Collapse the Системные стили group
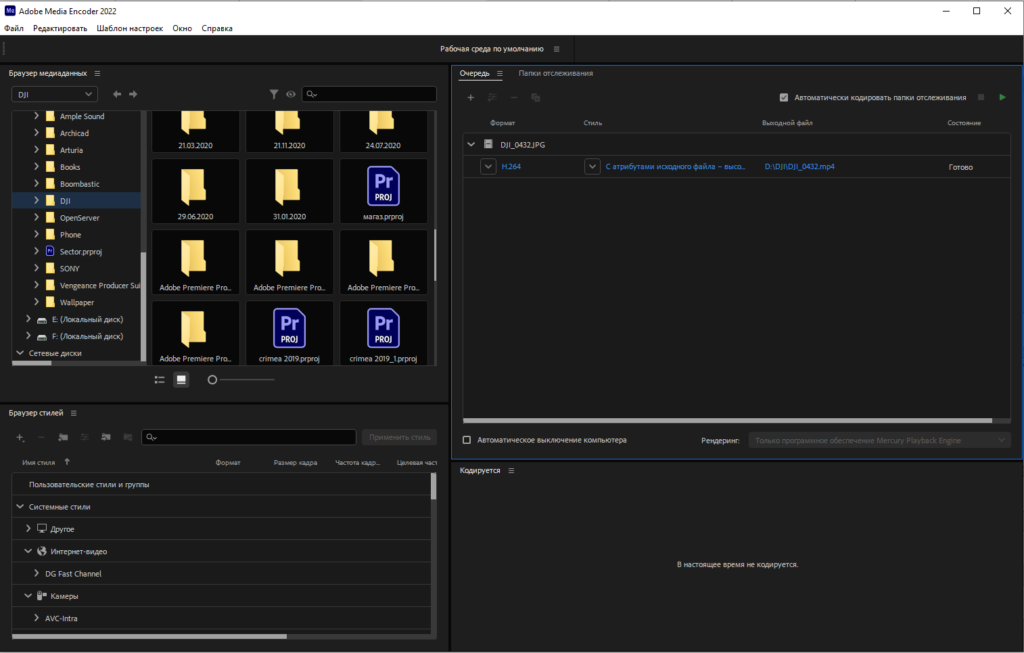1024x653 pixels. coord(20,507)
